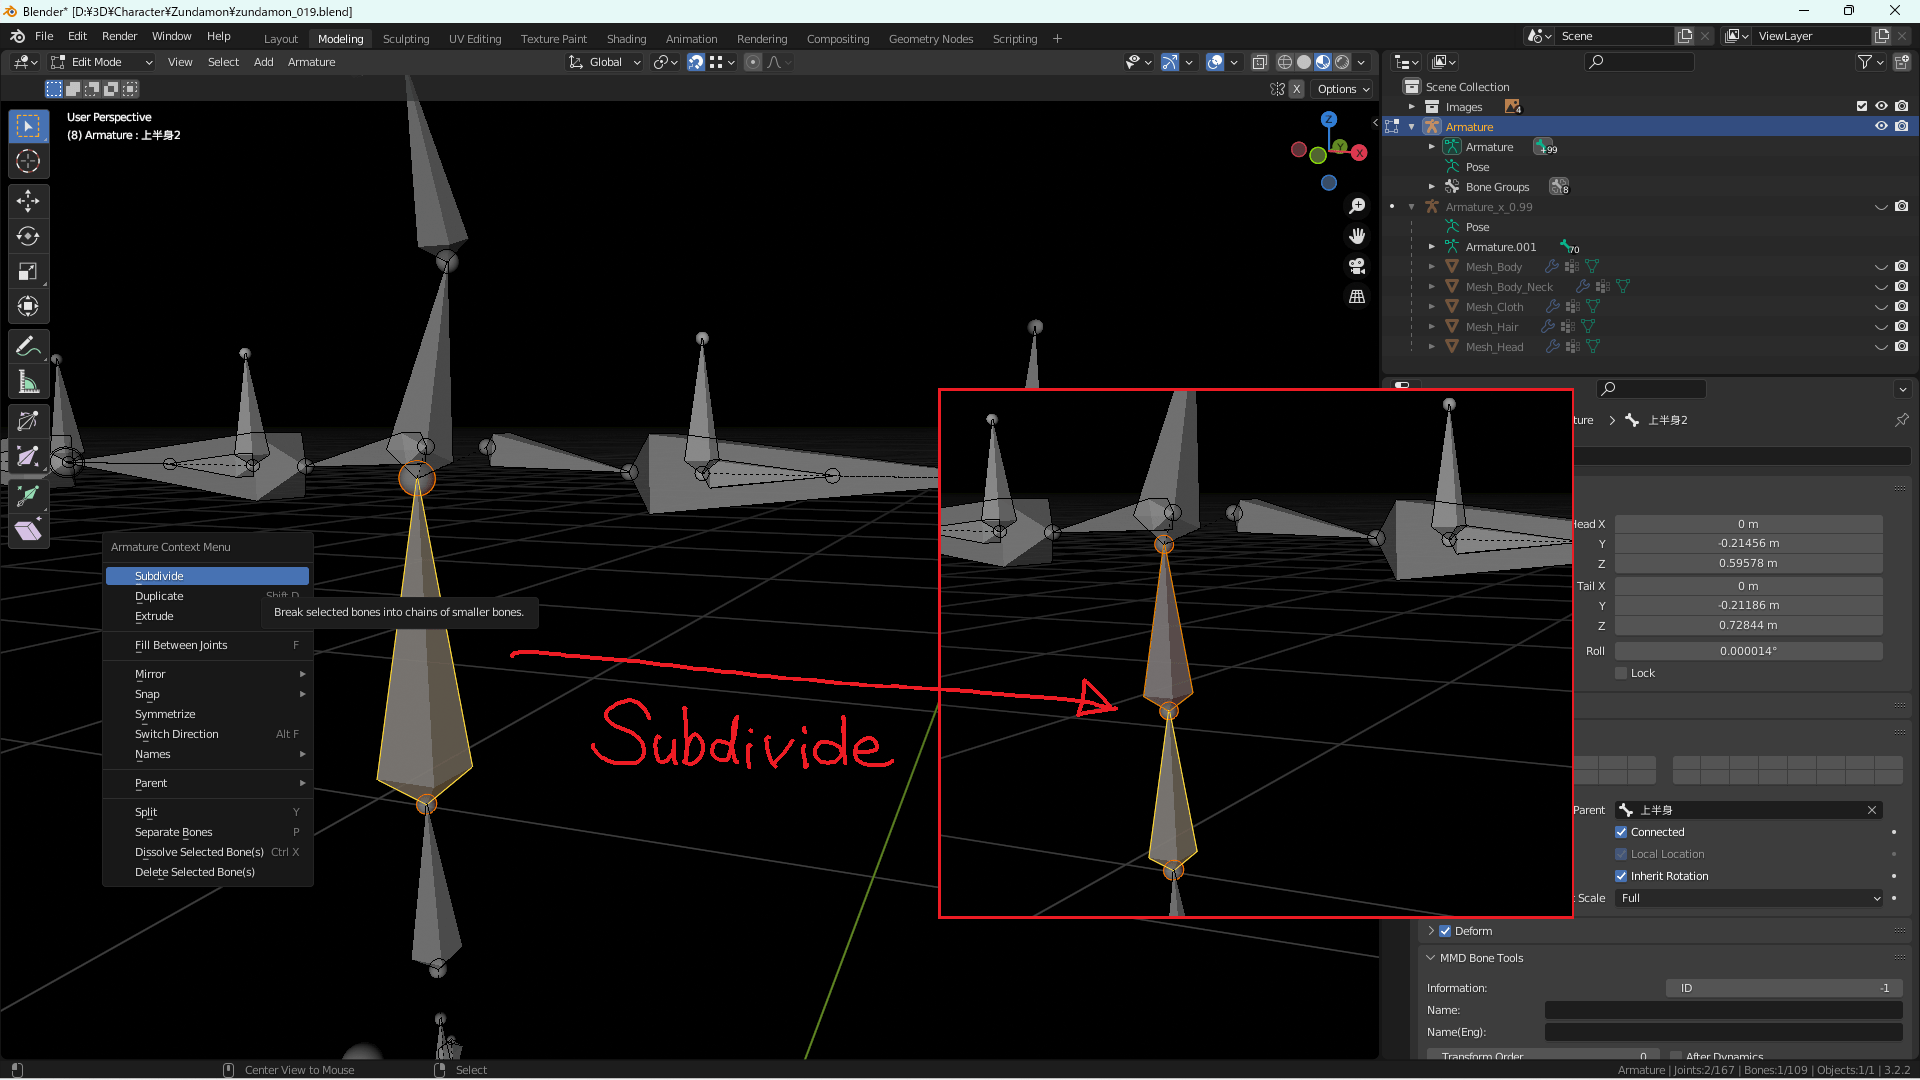
Task: Activate the Cursor tool
Action: tap(28, 161)
